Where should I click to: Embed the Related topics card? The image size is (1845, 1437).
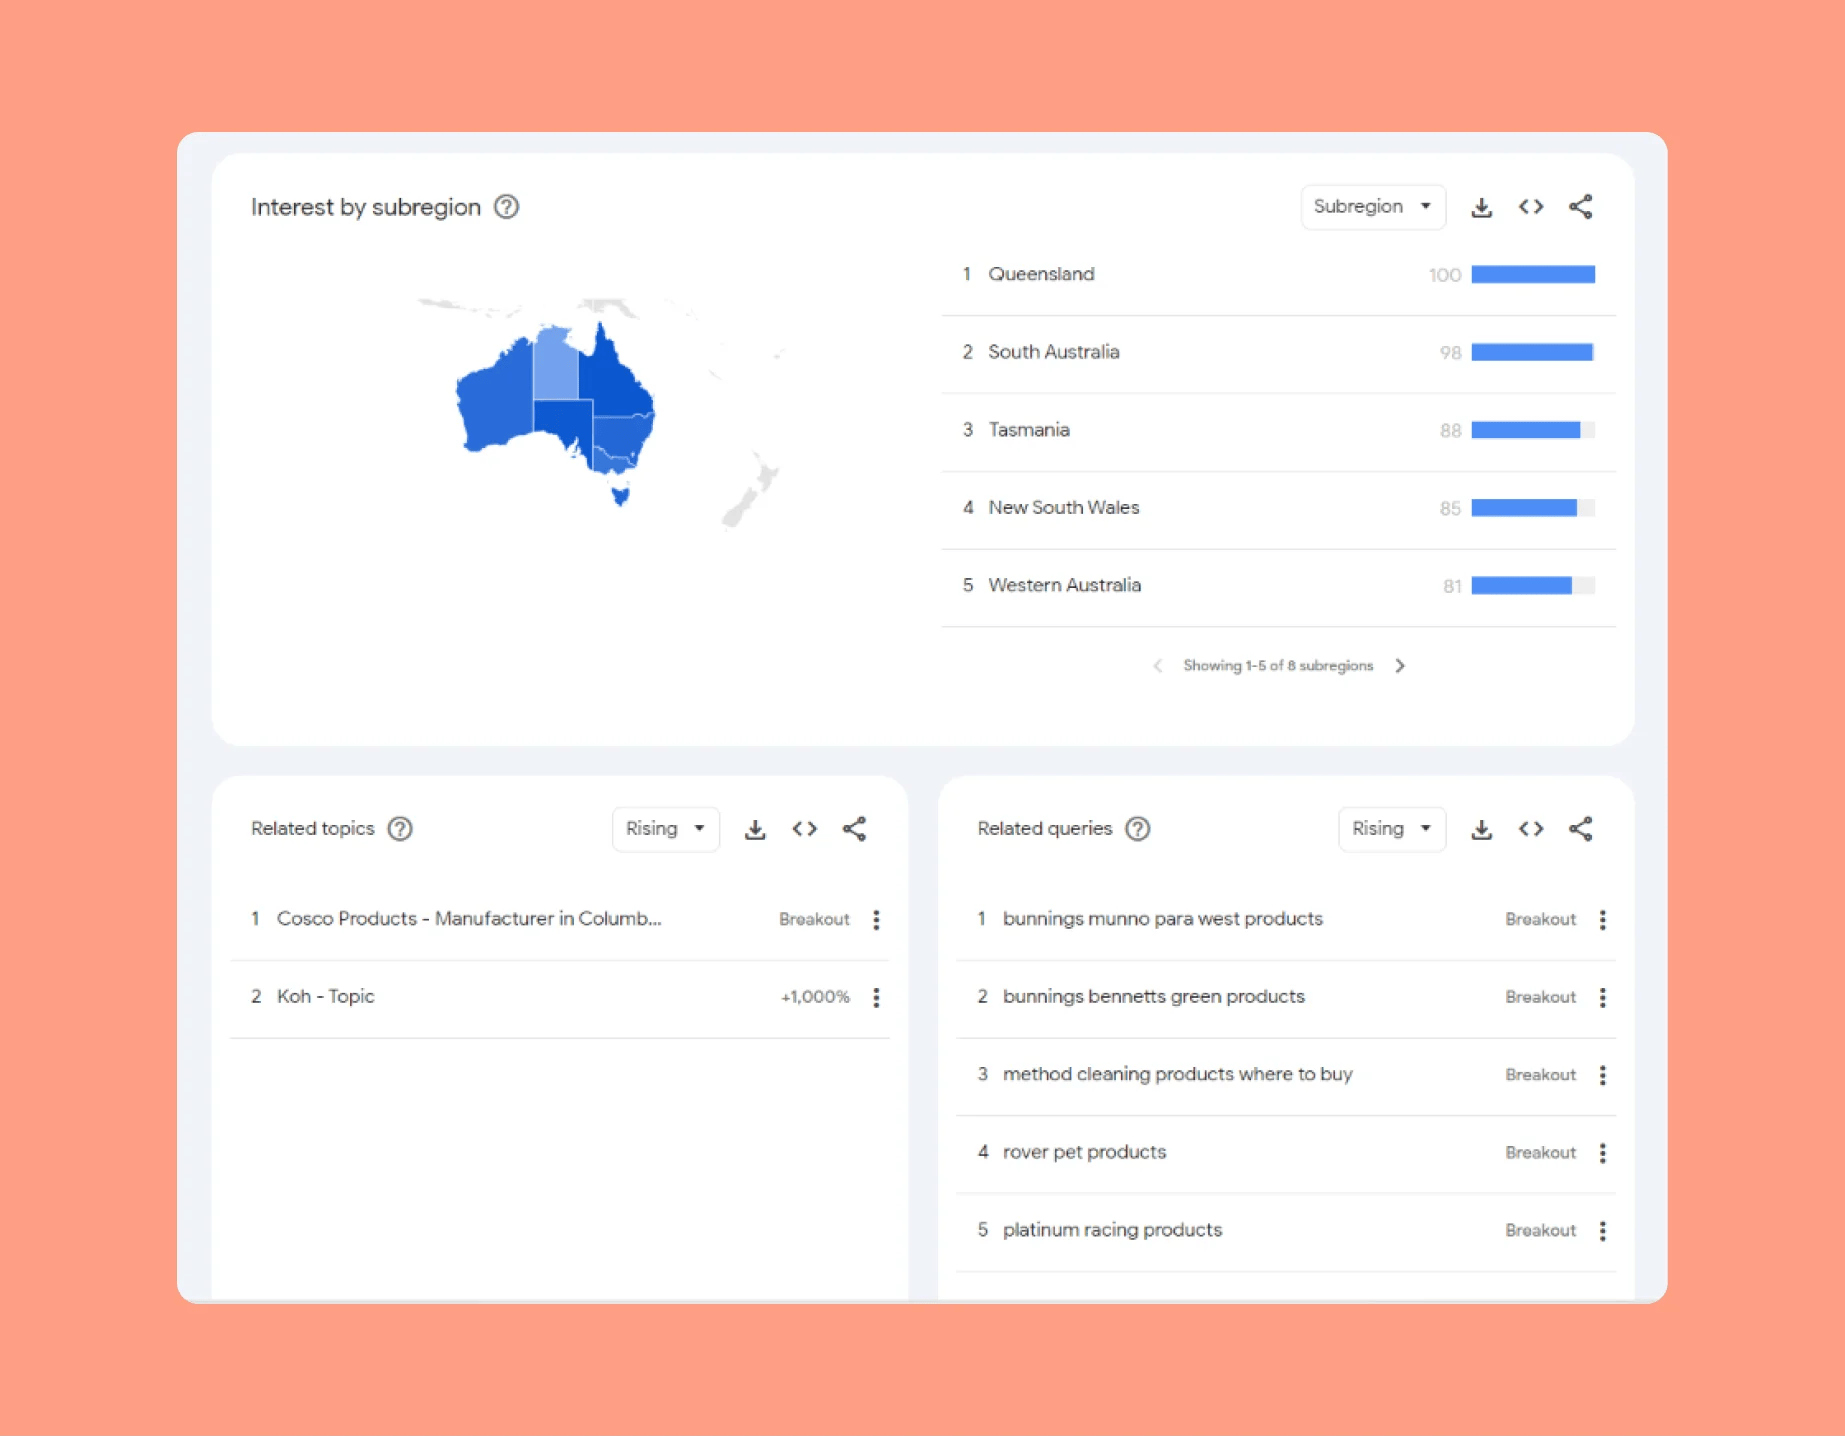(805, 829)
